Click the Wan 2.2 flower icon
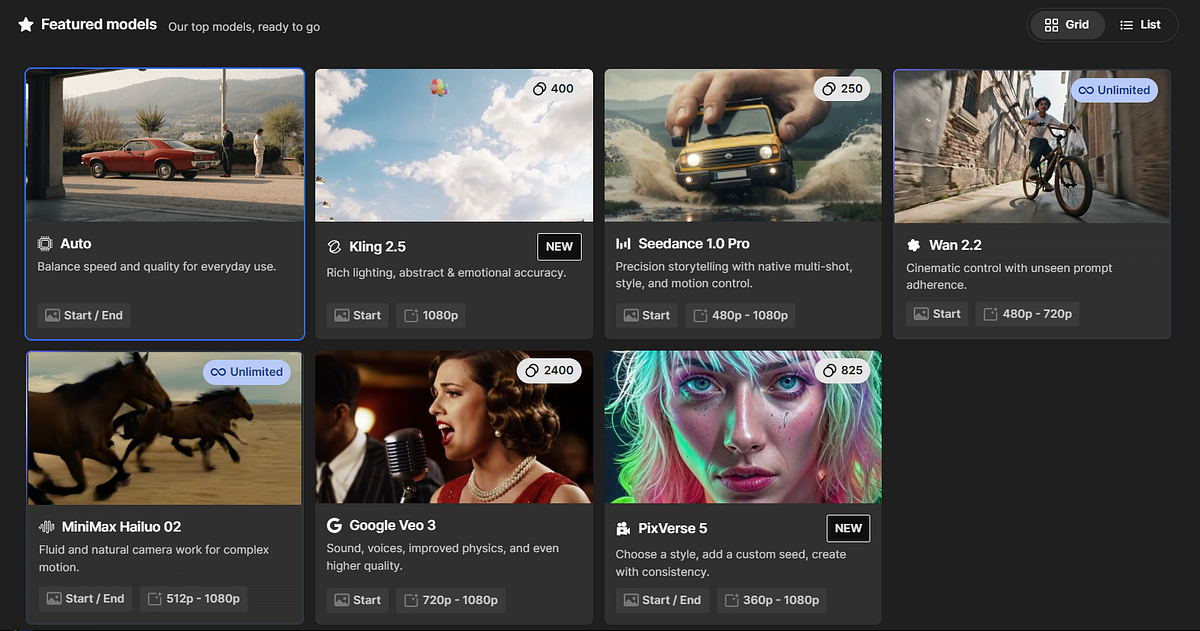 tap(913, 245)
